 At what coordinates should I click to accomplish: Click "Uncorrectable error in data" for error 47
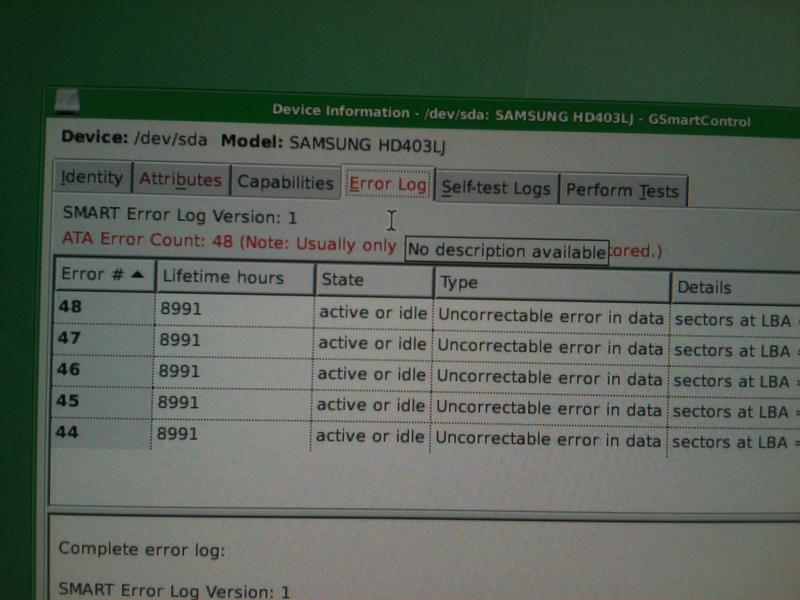[550, 347]
